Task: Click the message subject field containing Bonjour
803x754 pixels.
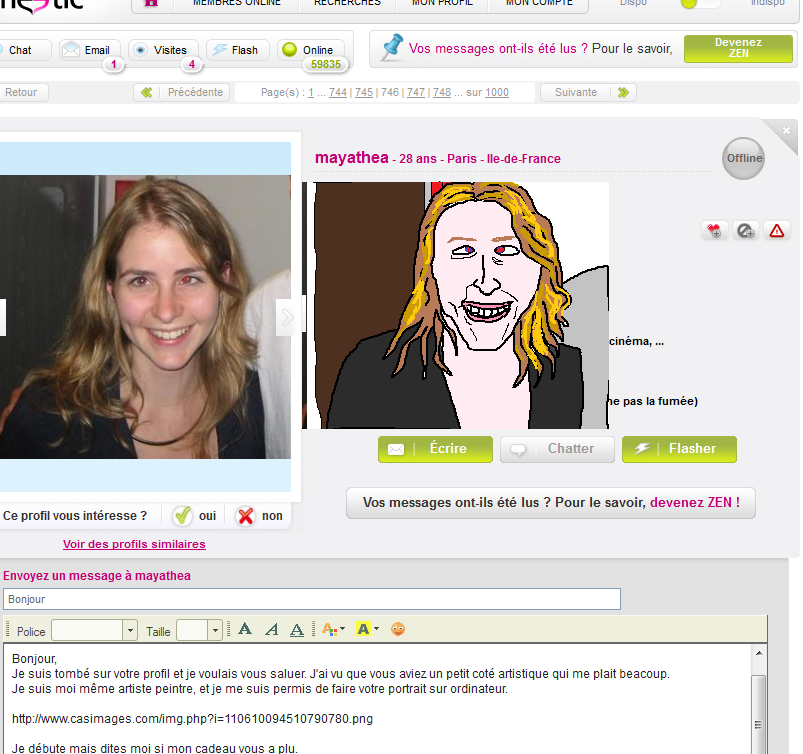Action: click(311, 599)
